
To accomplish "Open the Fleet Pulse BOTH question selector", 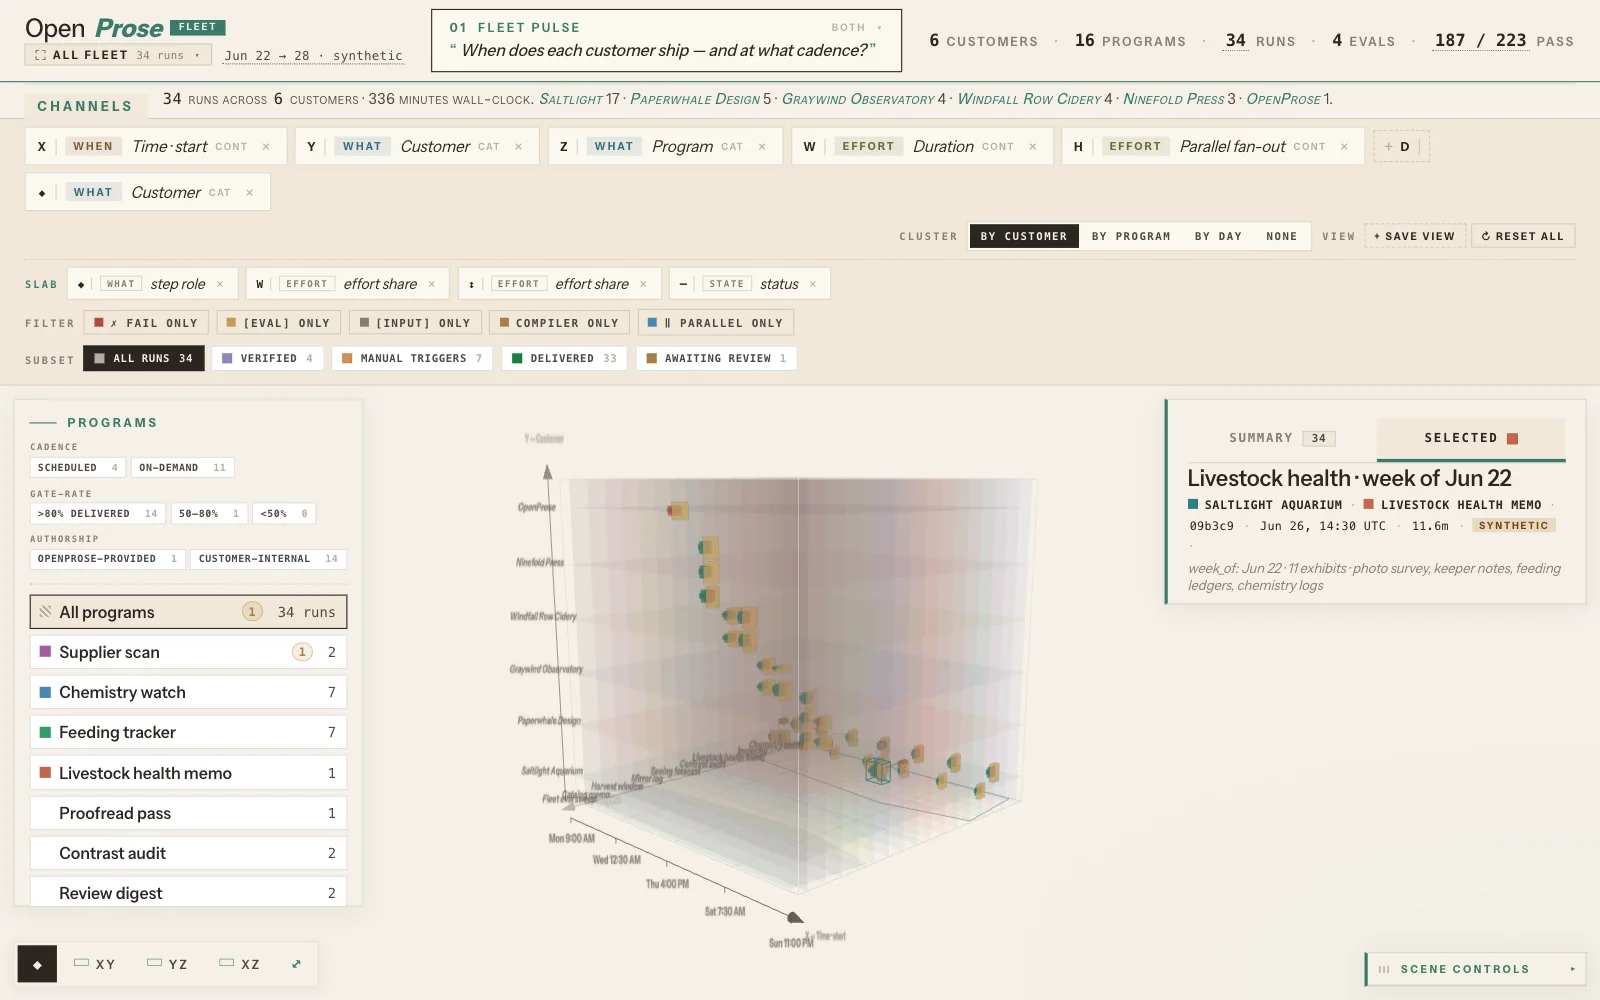I will click(858, 28).
